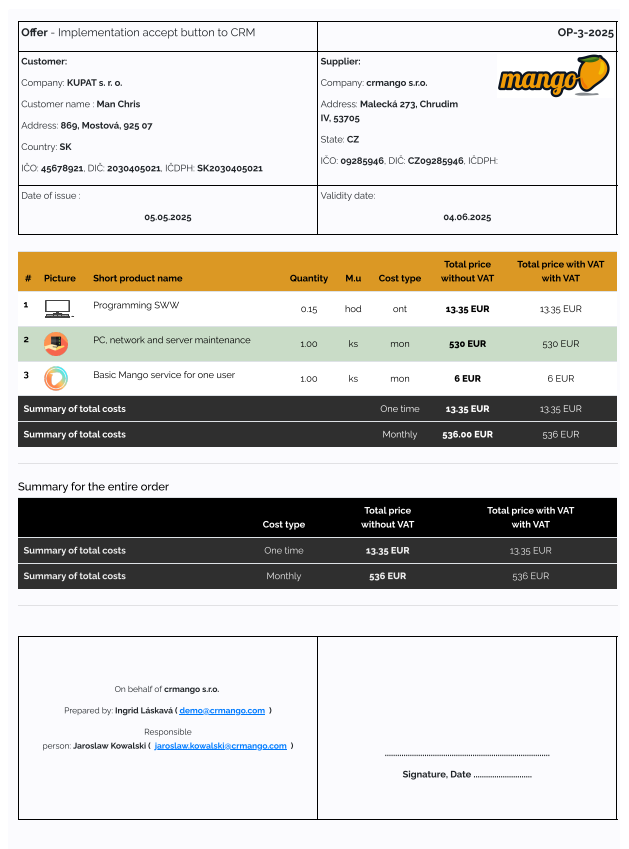Viewport: 629px width, 849px height.
Task: Click quantity 0.15 for Programming SWW
Action: click(309, 309)
